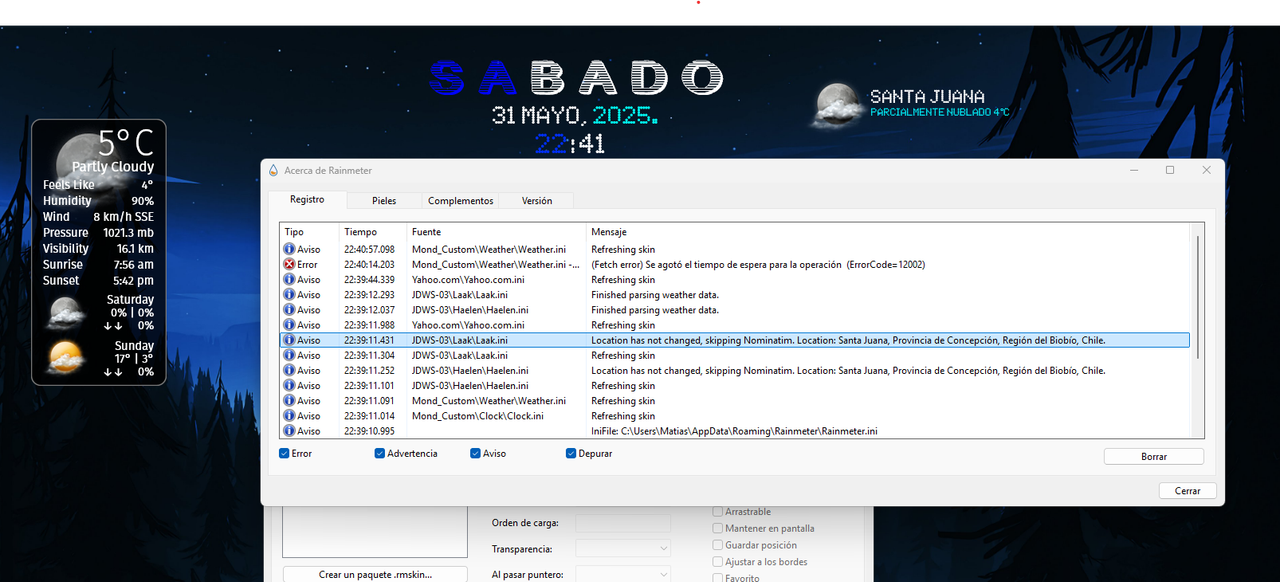Click the Orden de carga input field
Viewport: 1280px width, 582px height.
pyautogui.click(x=623, y=523)
